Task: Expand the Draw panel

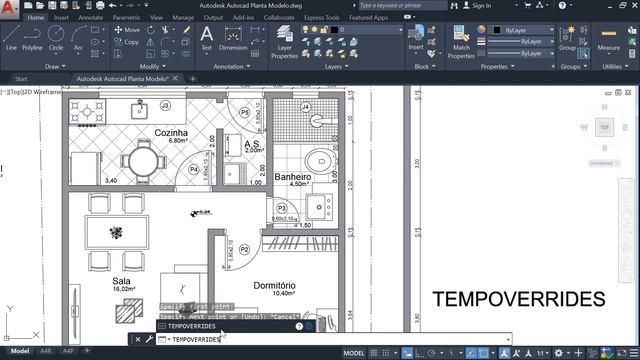Action: coord(55,67)
